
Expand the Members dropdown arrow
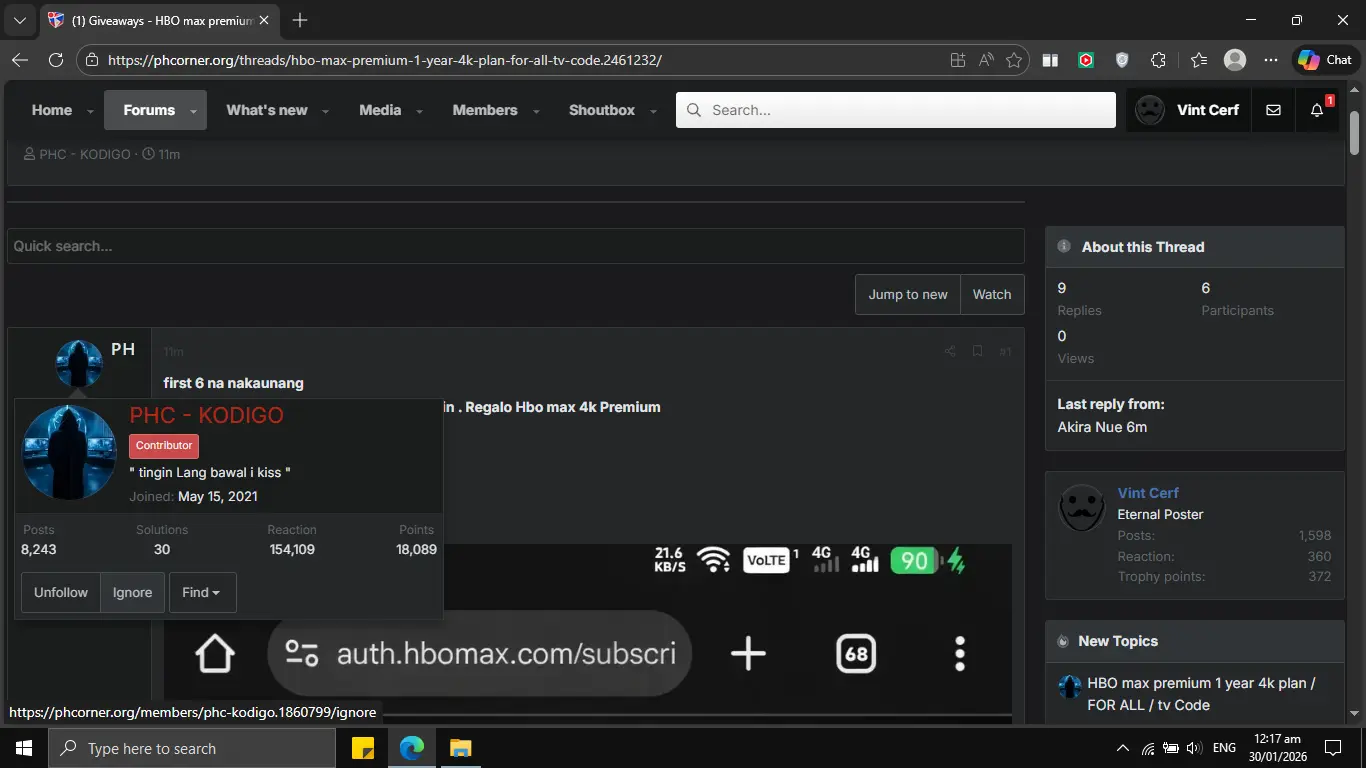pyautogui.click(x=537, y=111)
